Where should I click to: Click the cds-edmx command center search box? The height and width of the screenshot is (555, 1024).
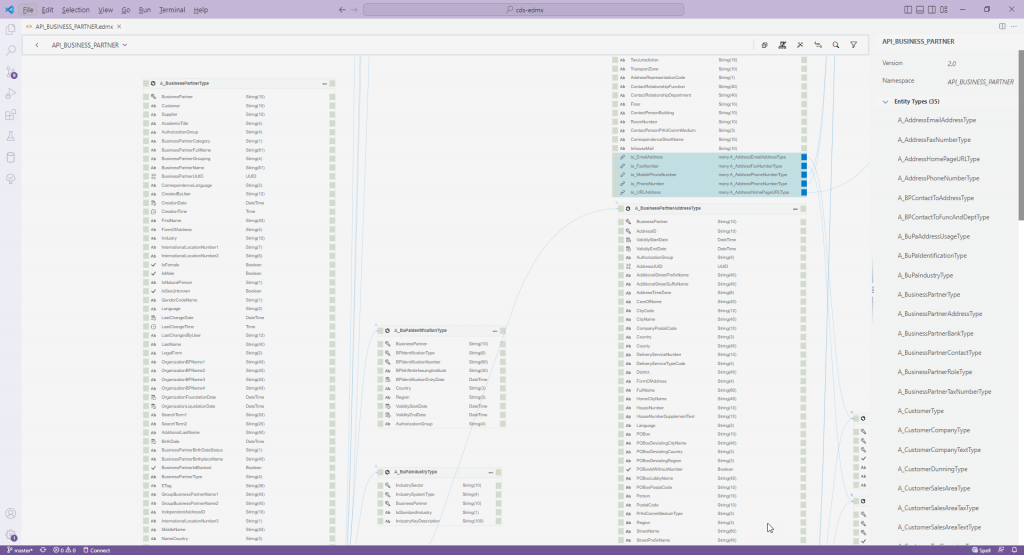pos(524,10)
